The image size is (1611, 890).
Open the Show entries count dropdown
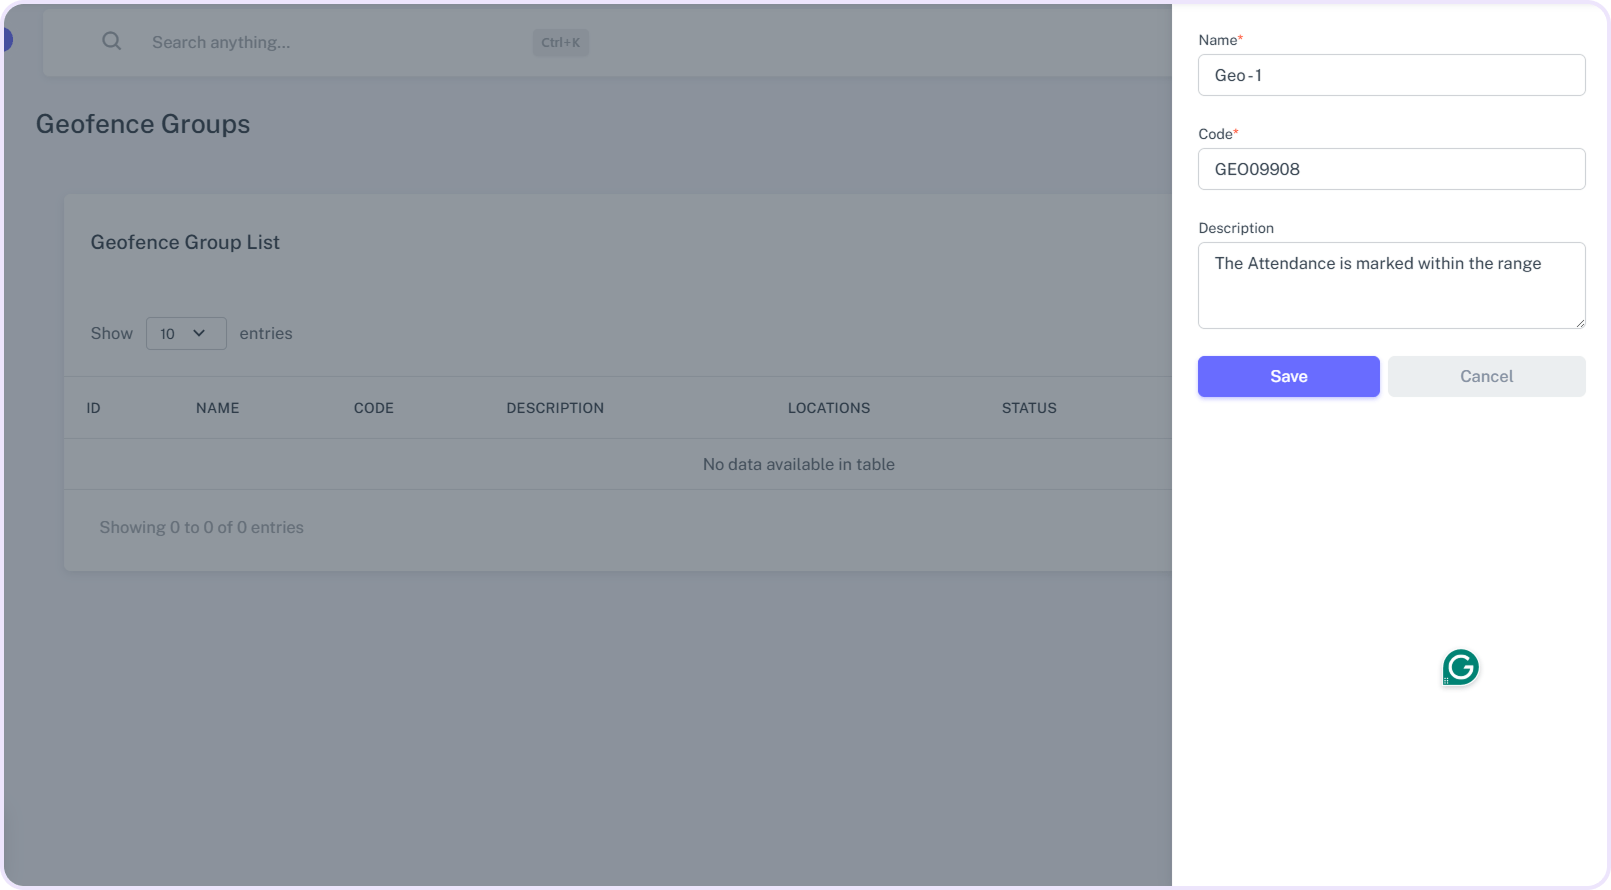point(185,333)
